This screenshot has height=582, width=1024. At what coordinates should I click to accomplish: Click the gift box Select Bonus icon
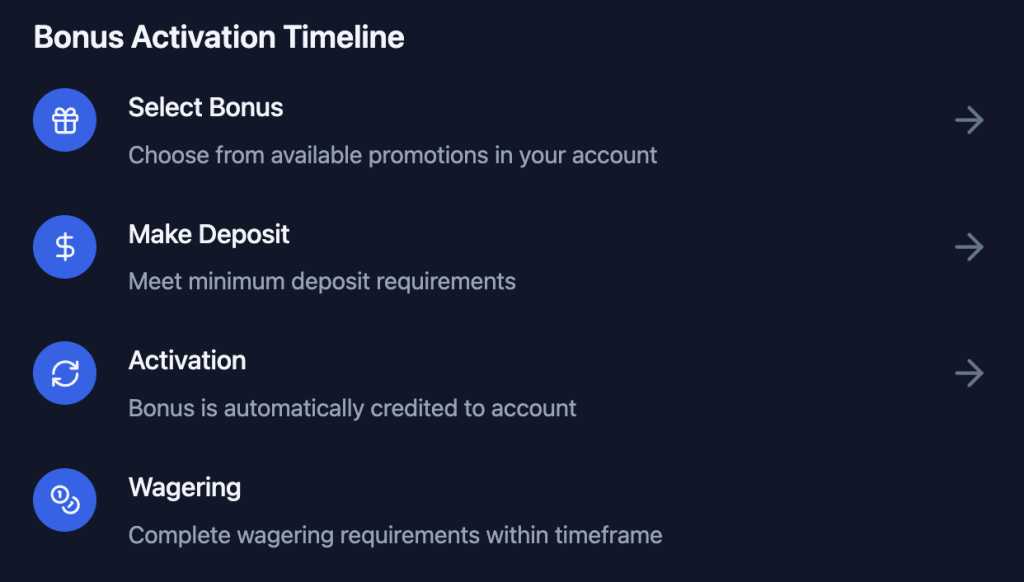[x=65, y=120]
